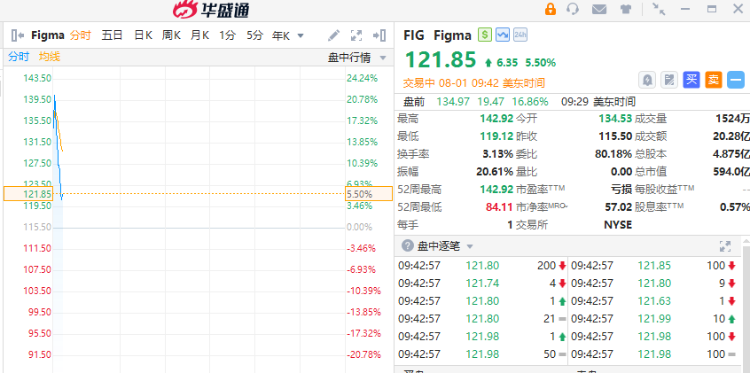This screenshot has width=750, height=373.
Task: Switch to the 五日 chart tab
Action: pyautogui.click(x=112, y=35)
